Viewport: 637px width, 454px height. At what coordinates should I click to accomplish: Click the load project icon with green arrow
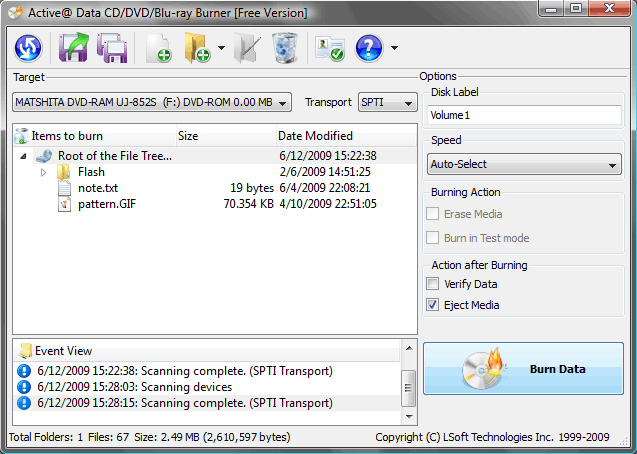[x=73, y=47]
